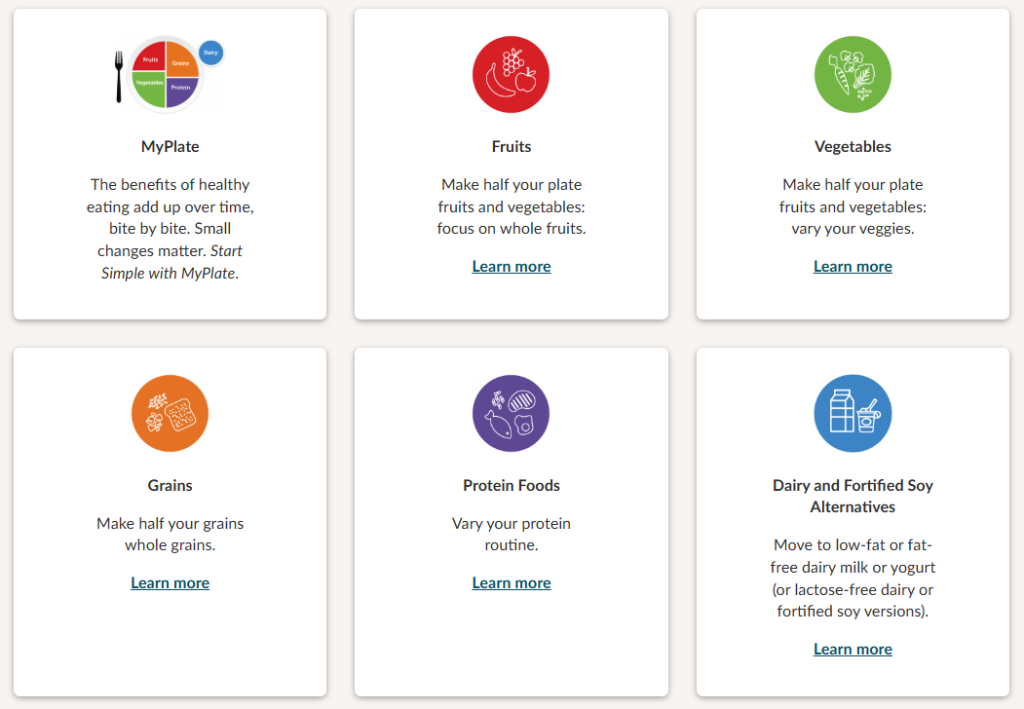Open Learn more for Dairy and Soy

[x=853, y=649]
